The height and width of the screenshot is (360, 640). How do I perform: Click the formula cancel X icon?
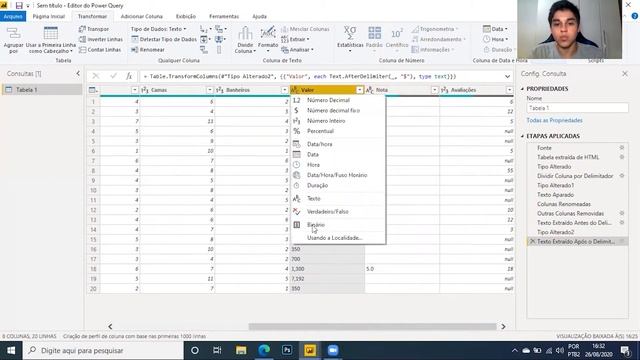pos(96,76)
